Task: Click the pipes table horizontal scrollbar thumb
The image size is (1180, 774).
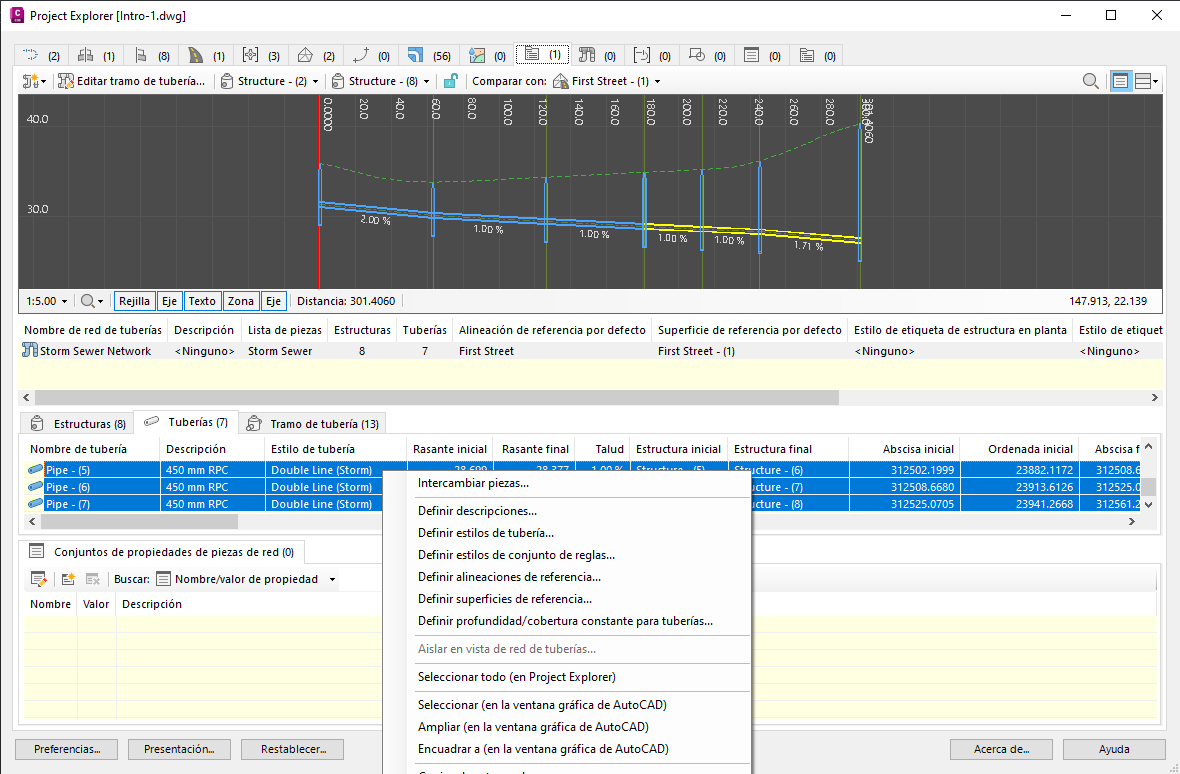Action: [x=139, y=521]
